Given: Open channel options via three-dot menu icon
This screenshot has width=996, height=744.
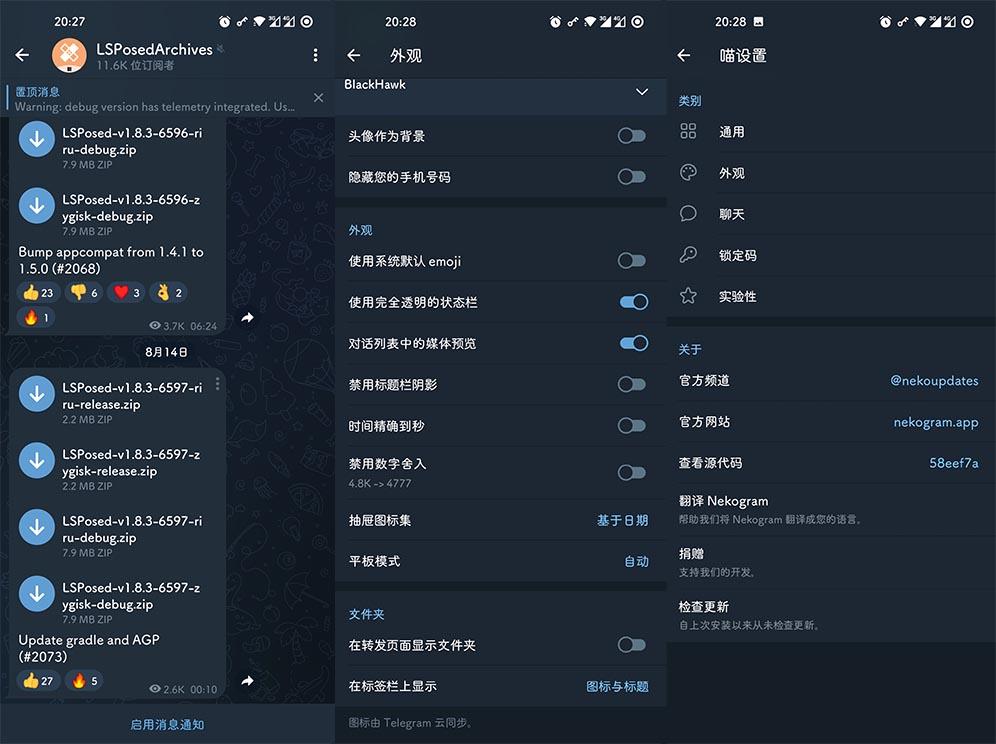Looking at the screenshot, I should point(315,54).
